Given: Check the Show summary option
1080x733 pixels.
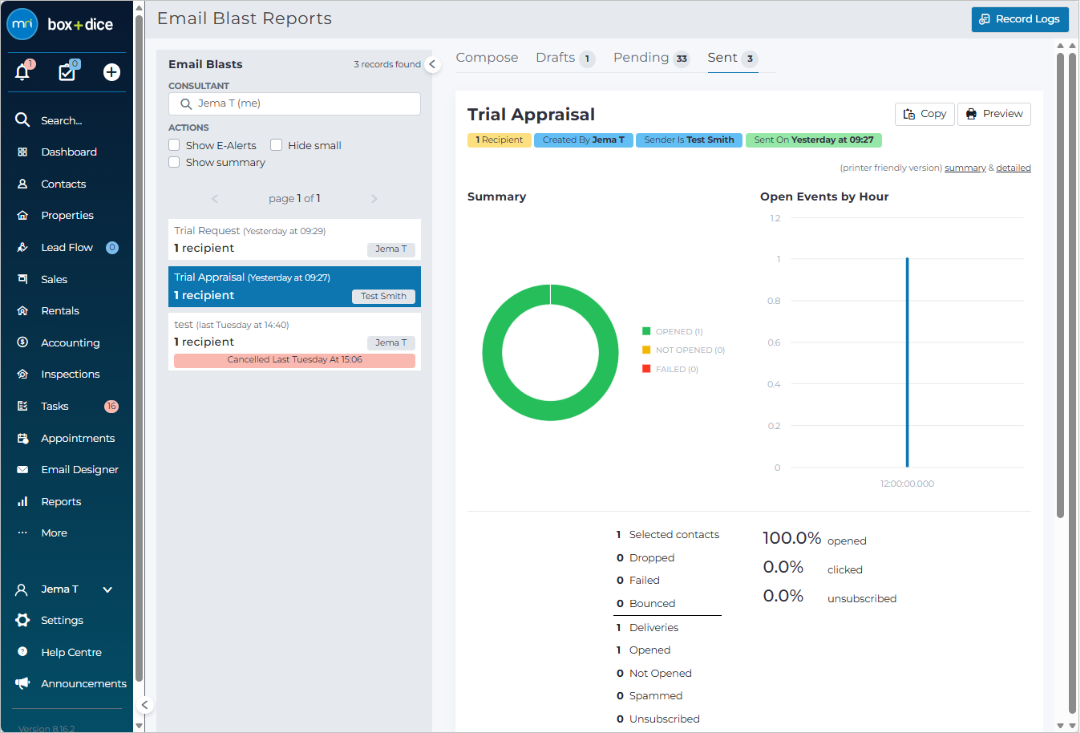Looking at the screenshot, I should click(x=174, y=163).
